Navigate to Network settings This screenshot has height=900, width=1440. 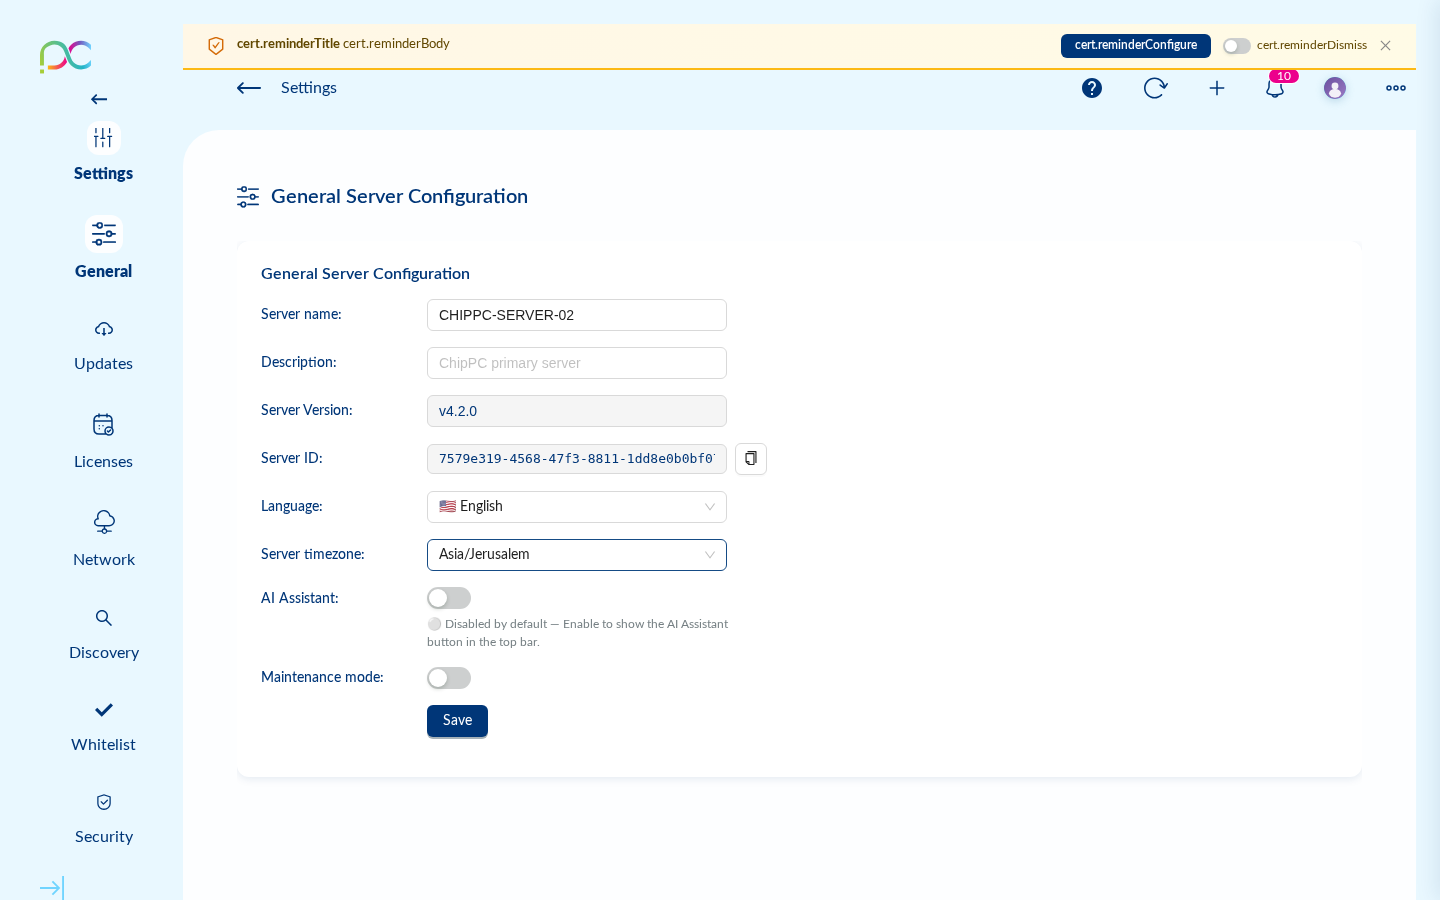tap(103, 539)
